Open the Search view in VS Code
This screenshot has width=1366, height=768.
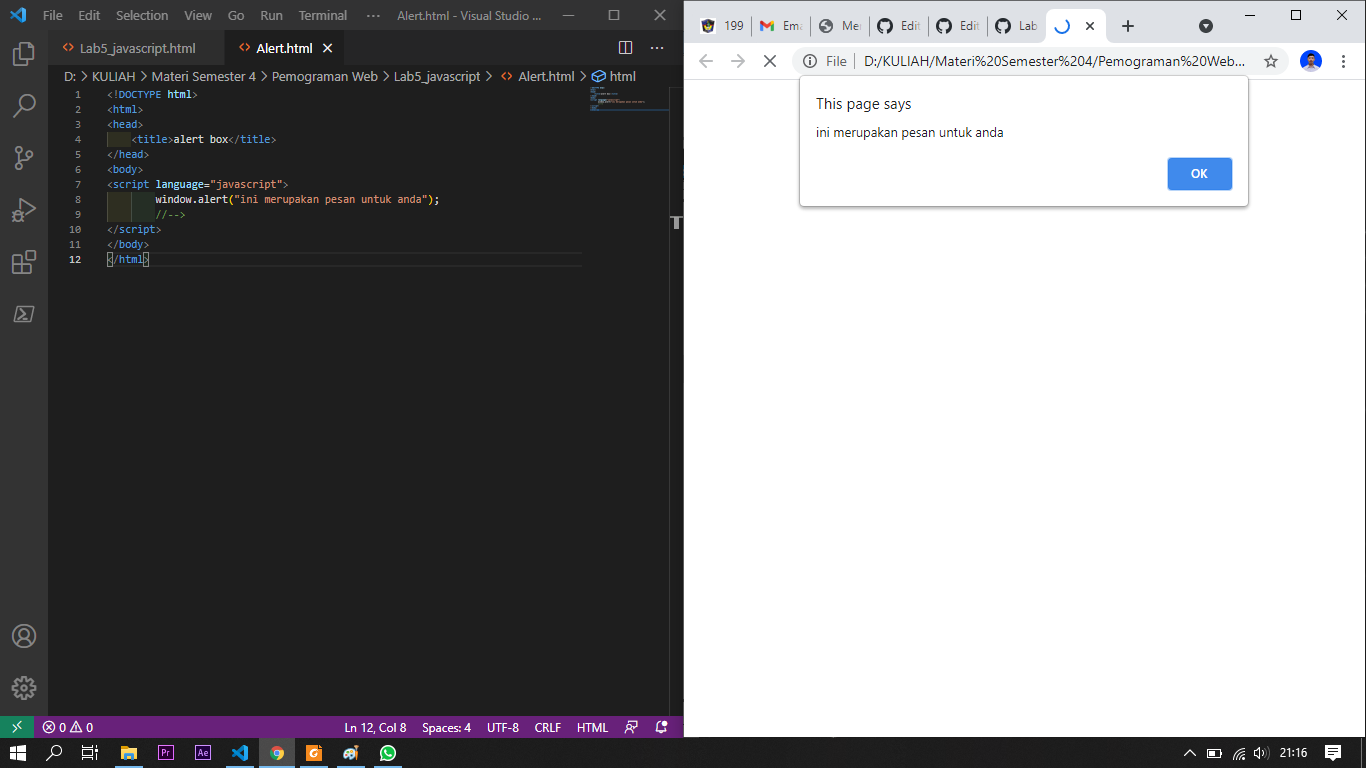pos(24,105)
